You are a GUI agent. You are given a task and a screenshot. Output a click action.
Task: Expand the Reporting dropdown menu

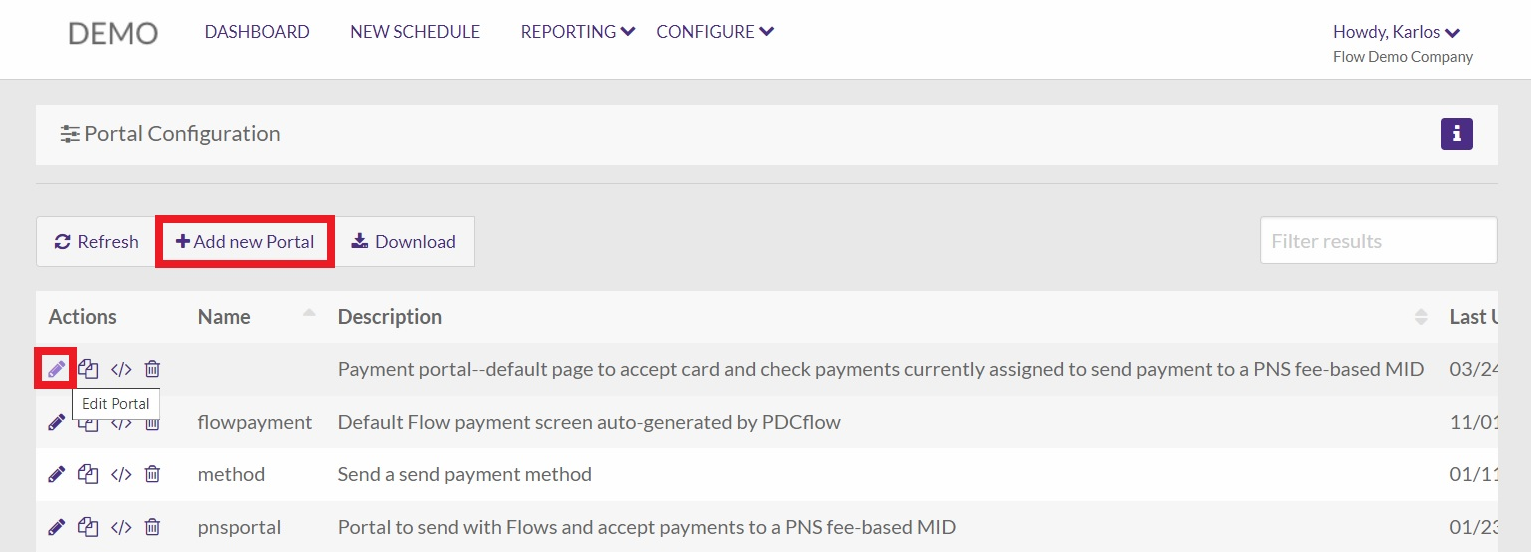(x=578, y=32)
